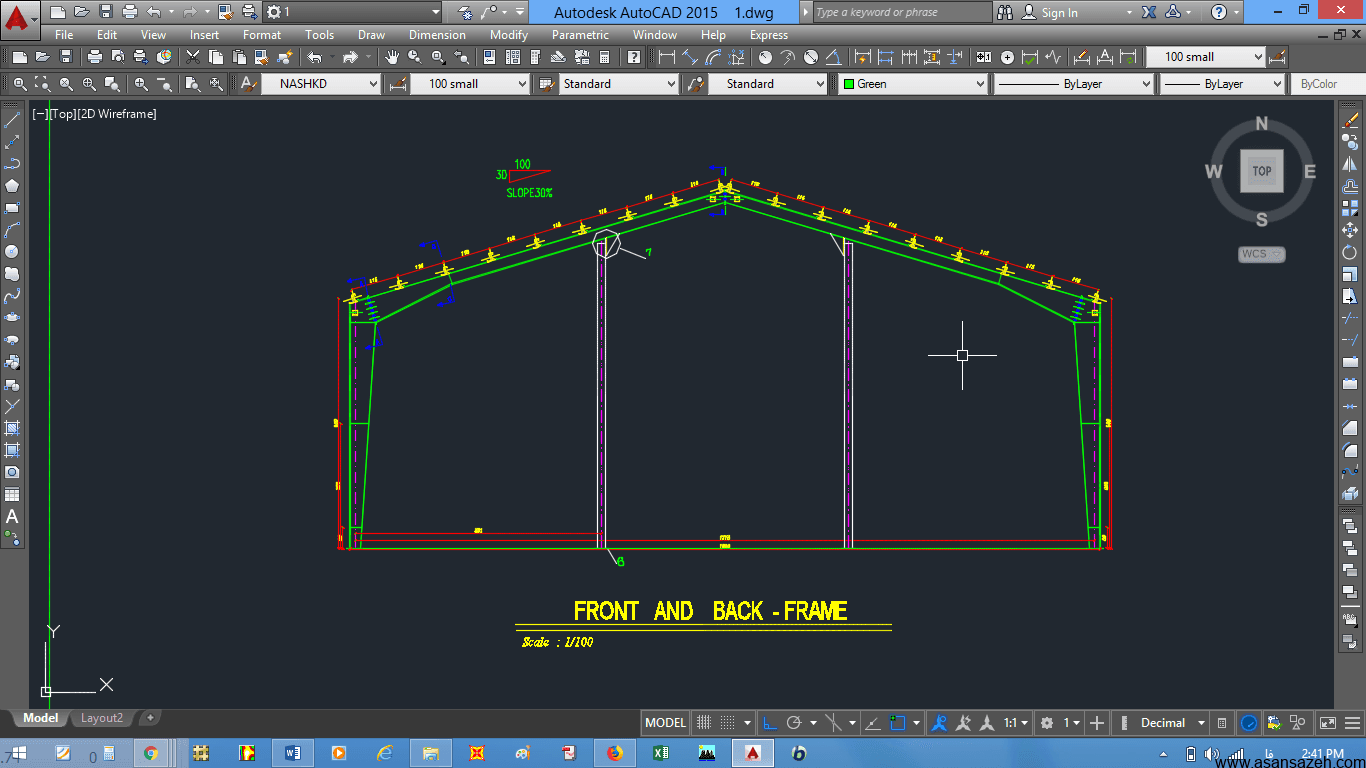
Task: Click the TOP face of the ViewCube
Action: click(1262, 171)
